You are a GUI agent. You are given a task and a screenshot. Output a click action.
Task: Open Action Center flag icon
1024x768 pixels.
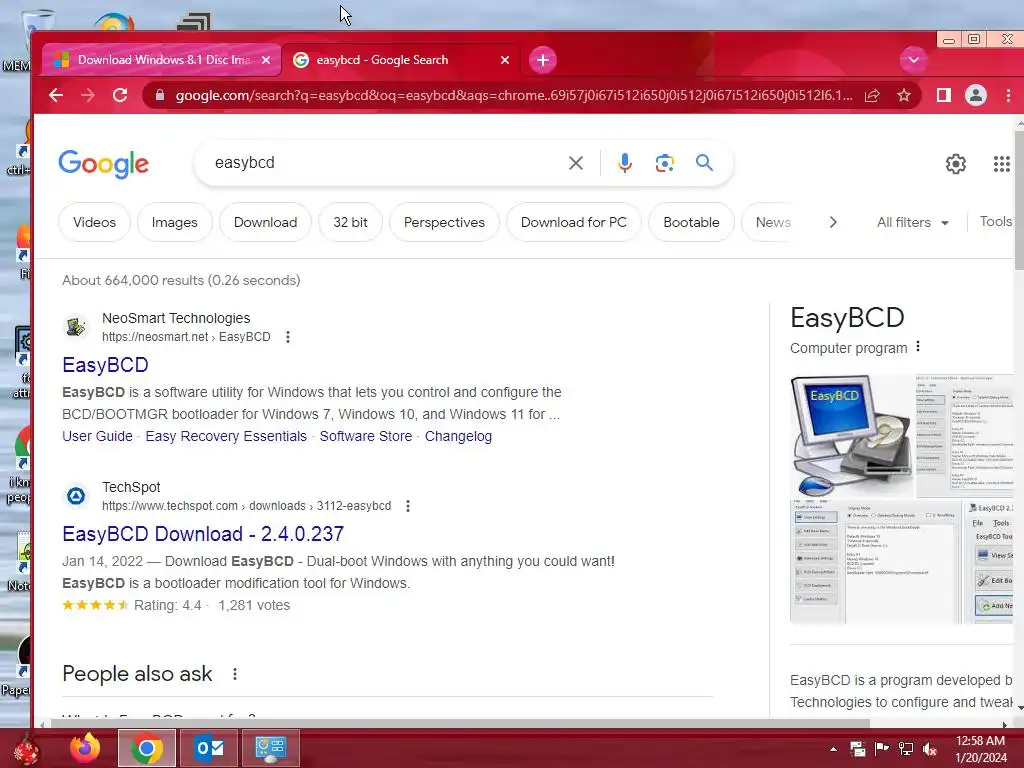882,749
